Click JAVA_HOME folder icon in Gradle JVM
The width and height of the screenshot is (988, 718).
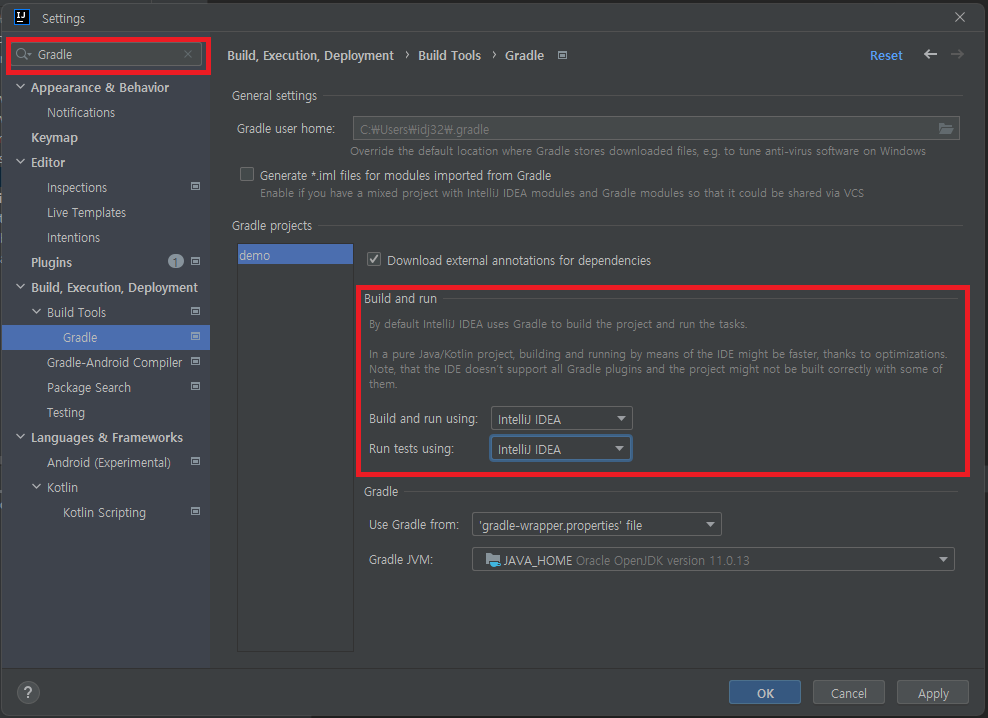coord(493,560)
